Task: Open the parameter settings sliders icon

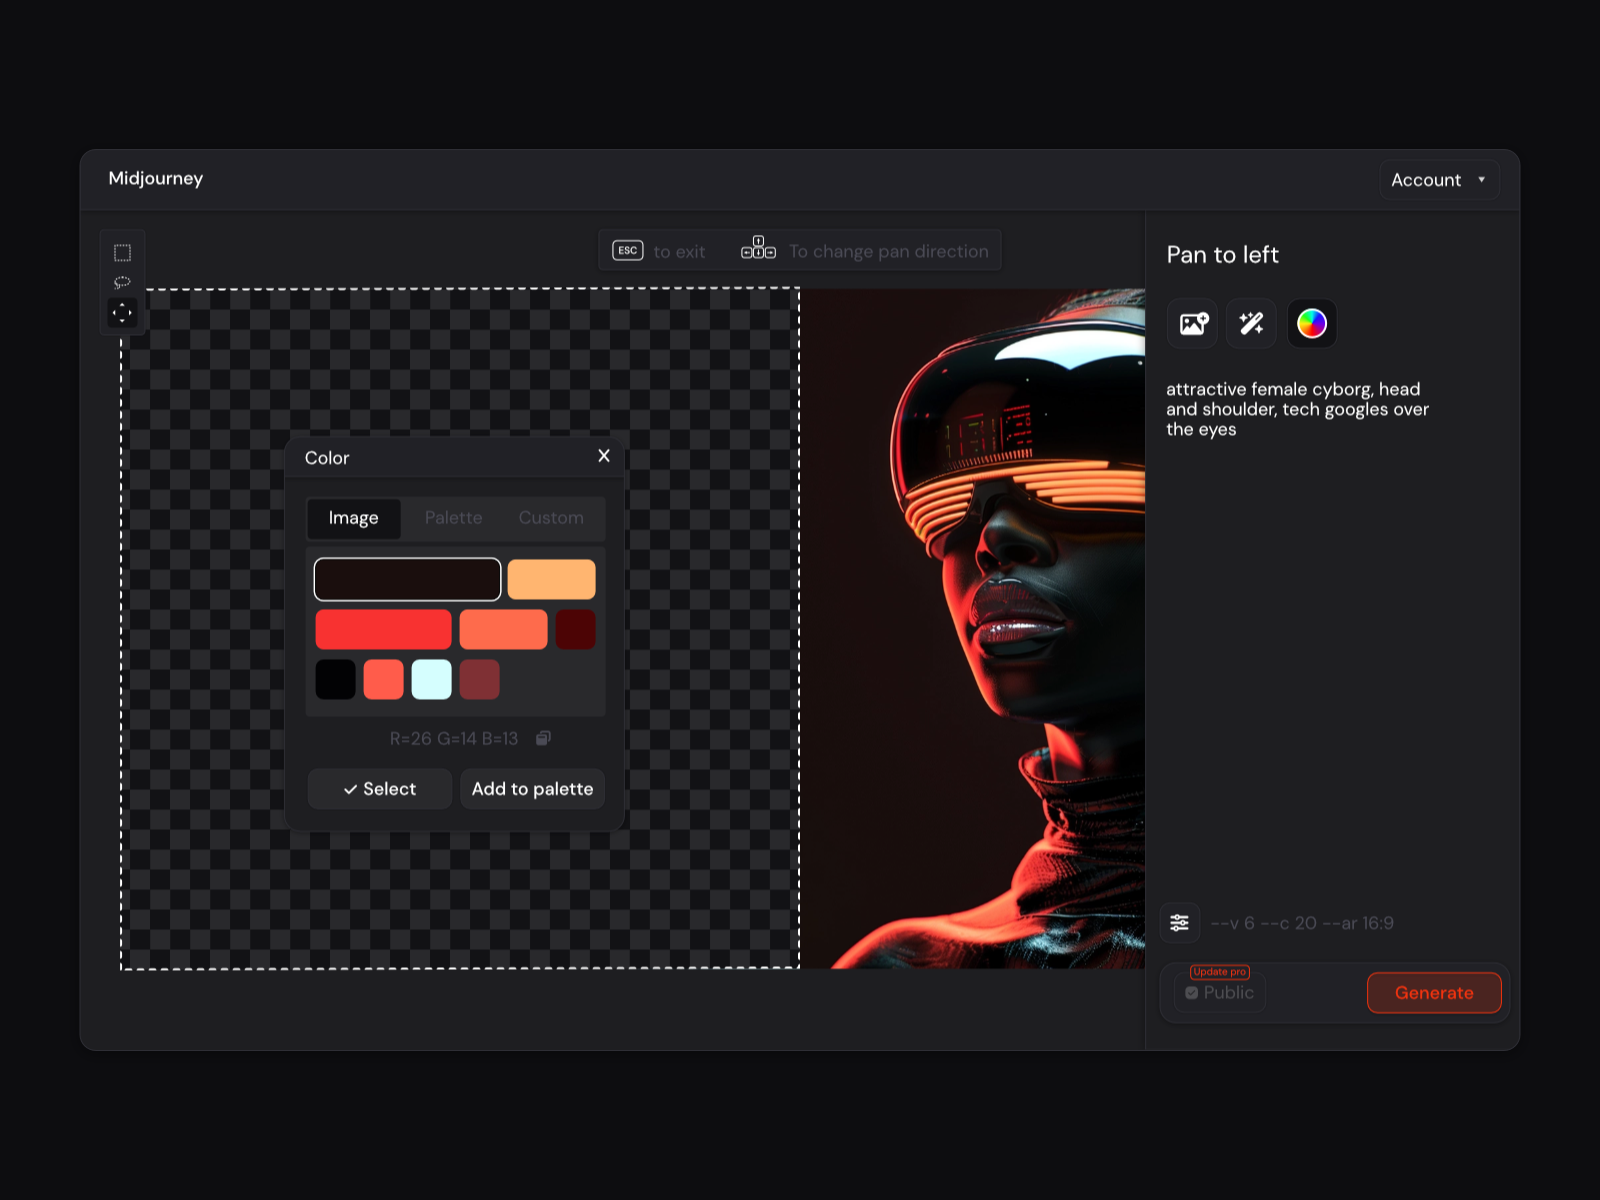Action: [x=1180, y=923]
